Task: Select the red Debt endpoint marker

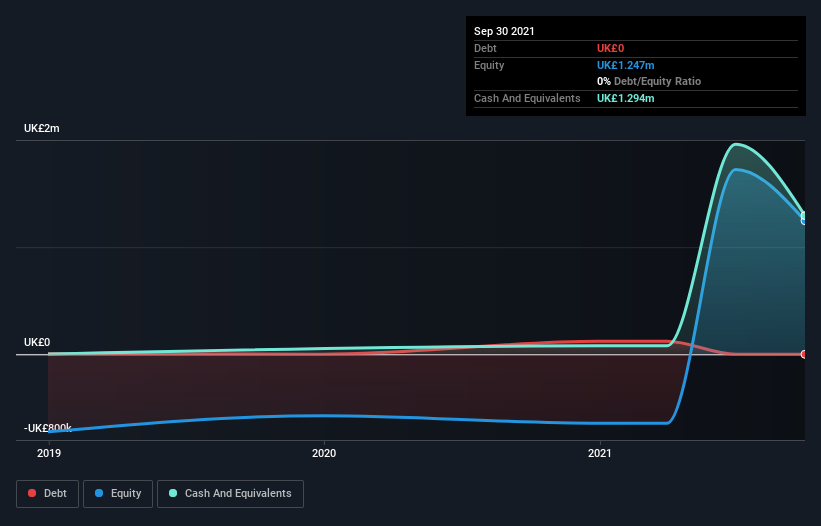Action: tap(804, 354)
